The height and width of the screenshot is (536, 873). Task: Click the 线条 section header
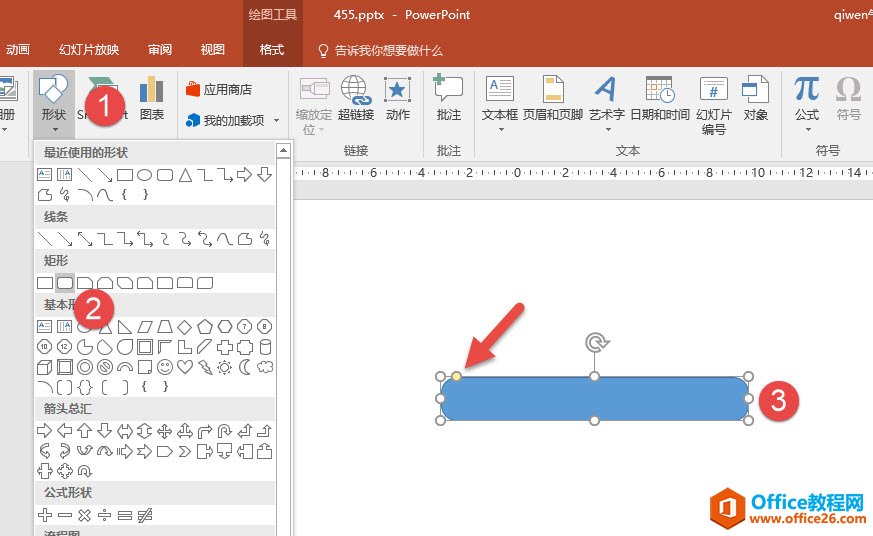tap(155, 217)
